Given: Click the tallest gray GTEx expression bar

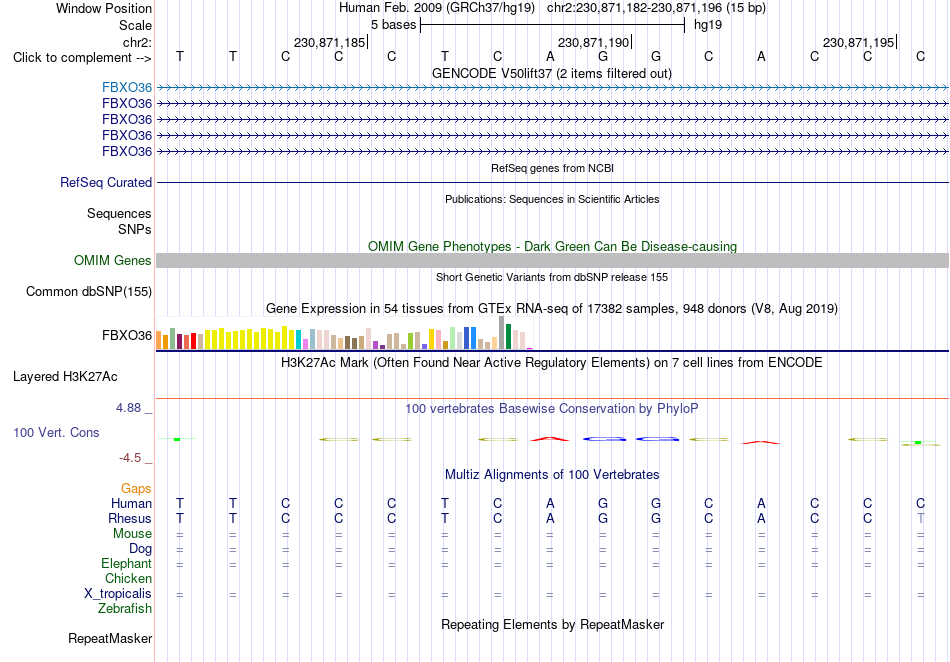Looking at the screenshot, I should pyautogui.click(x=502, y=333).
